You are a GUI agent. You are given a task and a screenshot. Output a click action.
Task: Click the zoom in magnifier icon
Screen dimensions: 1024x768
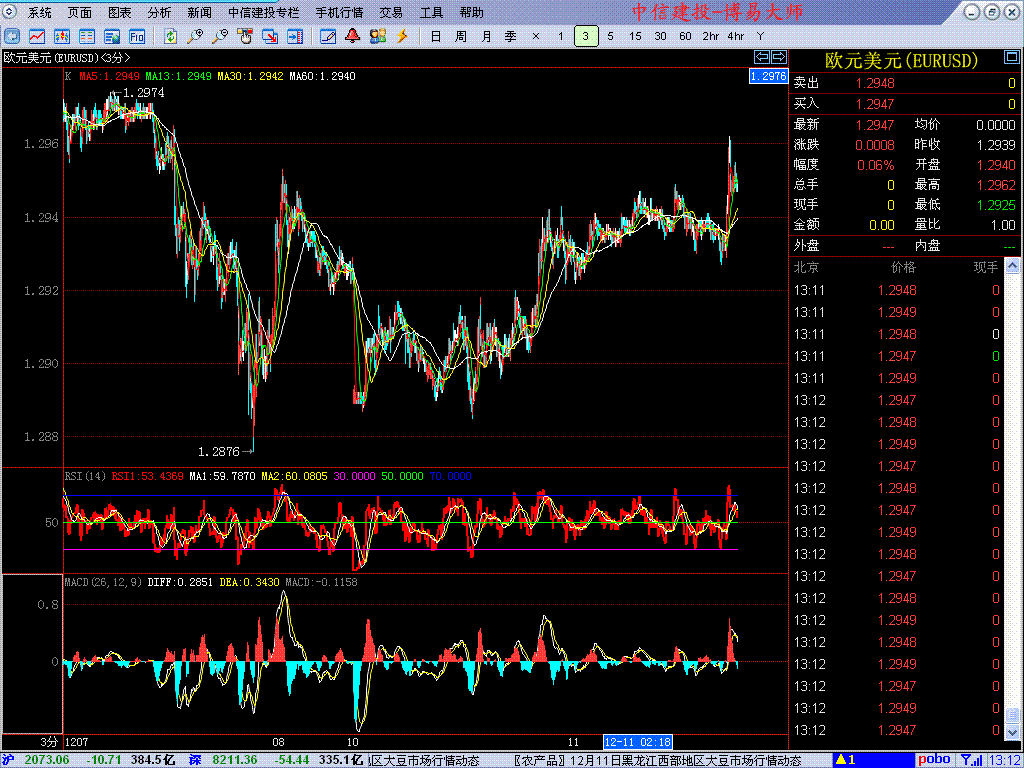pyautogui.click(x=195, y=36)
